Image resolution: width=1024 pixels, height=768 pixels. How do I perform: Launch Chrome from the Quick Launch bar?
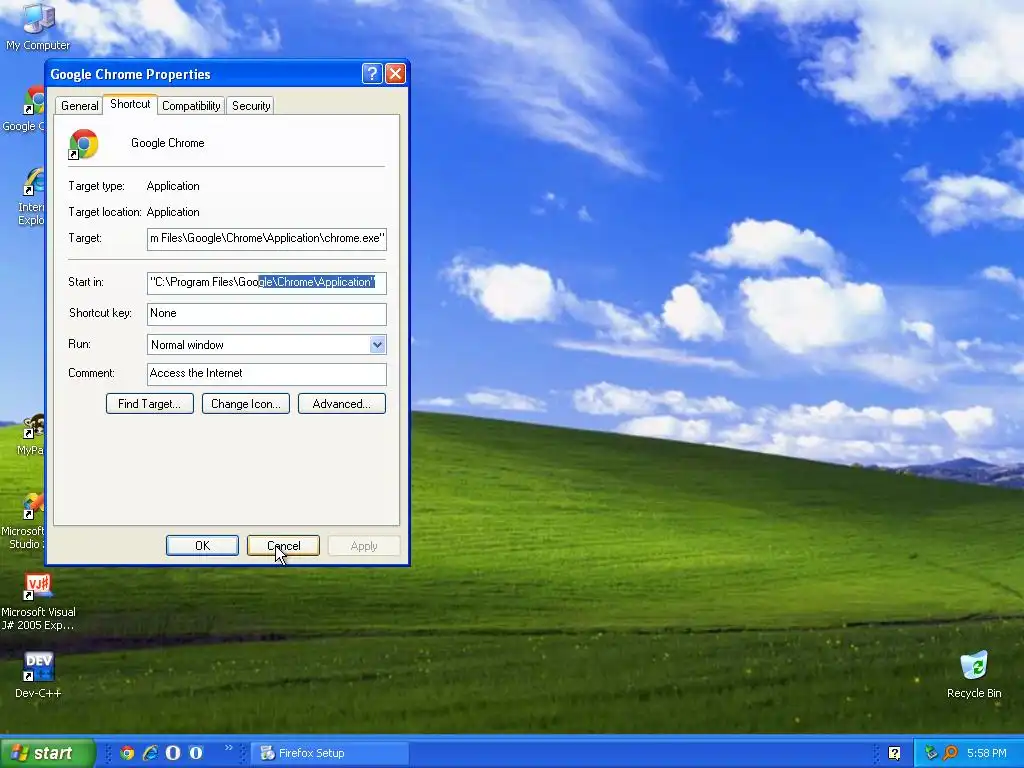pyautogui.click(x=127, y=753)
